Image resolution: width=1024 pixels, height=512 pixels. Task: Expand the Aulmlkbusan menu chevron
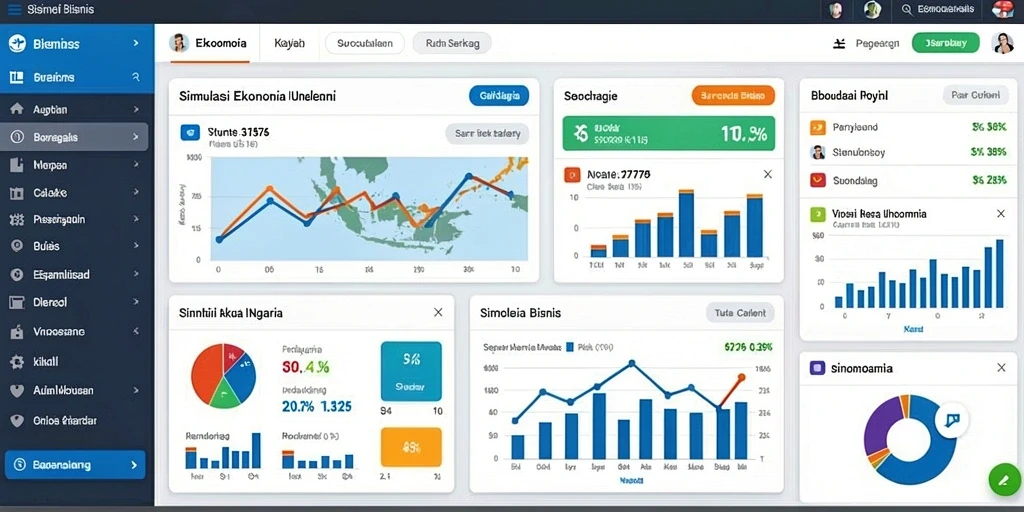(135, 391)
